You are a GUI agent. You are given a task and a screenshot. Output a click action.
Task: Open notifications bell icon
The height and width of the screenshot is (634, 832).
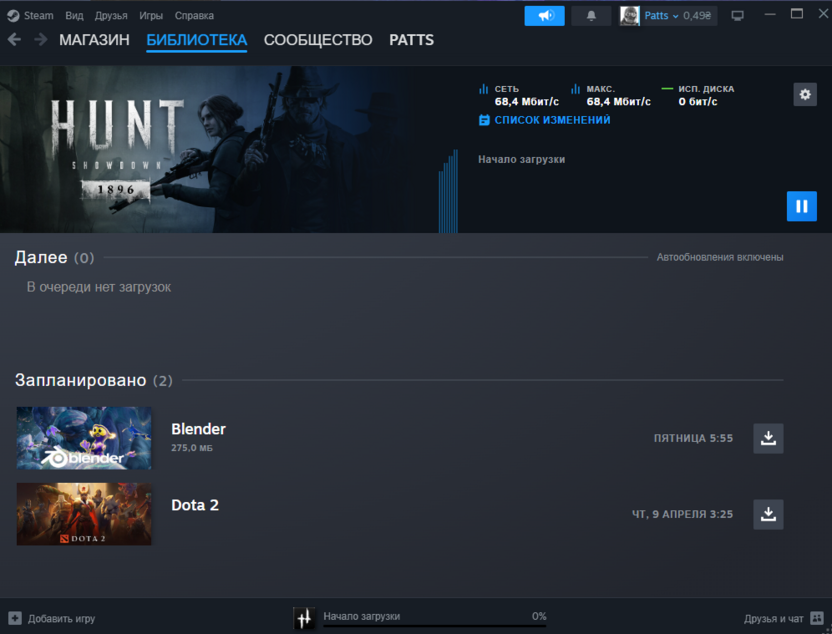[591, 16]
